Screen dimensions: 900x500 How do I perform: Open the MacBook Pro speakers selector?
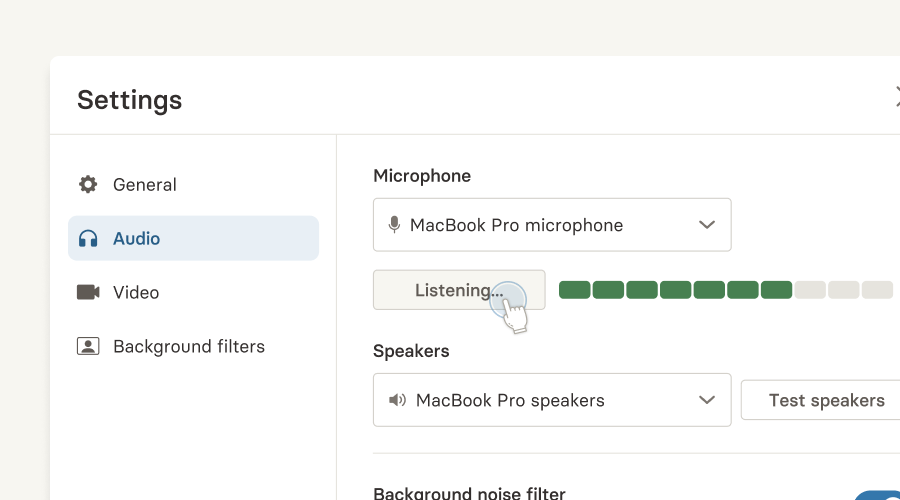552,400
